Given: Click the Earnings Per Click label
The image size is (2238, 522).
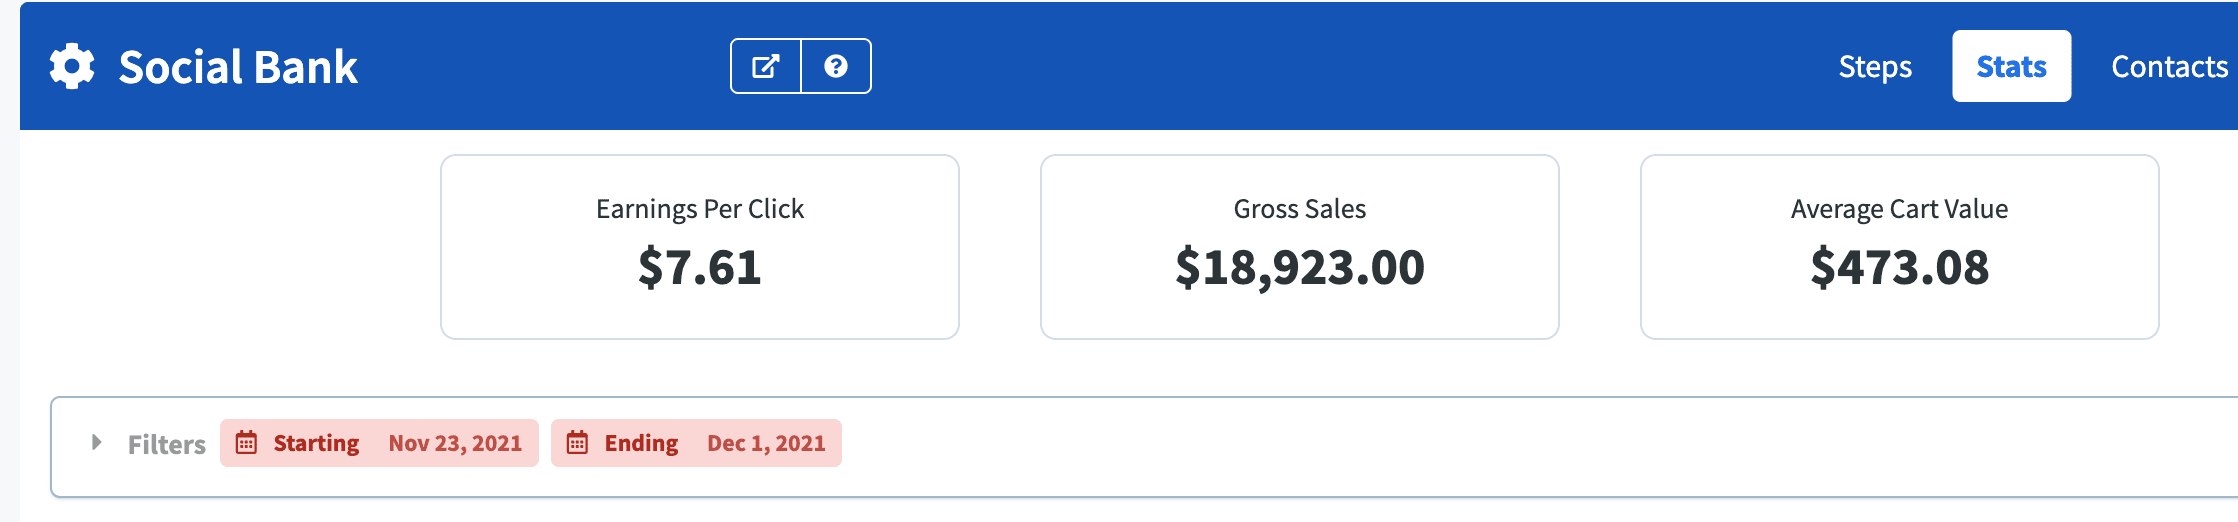Looking at the screenshot, I should tap(700, 209).
